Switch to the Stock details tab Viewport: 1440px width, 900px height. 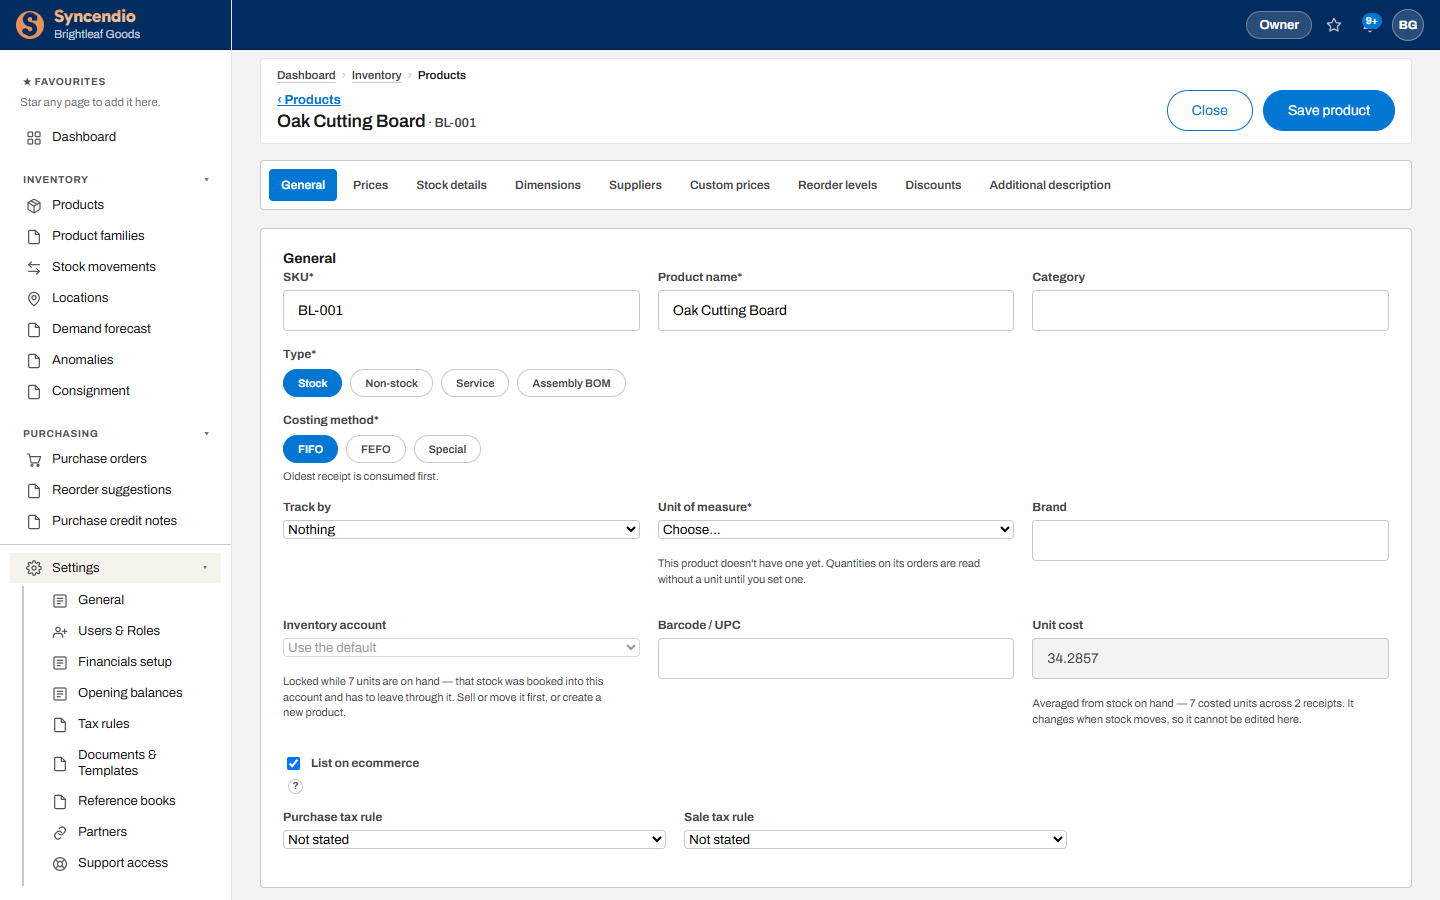(x=452, y=185)
